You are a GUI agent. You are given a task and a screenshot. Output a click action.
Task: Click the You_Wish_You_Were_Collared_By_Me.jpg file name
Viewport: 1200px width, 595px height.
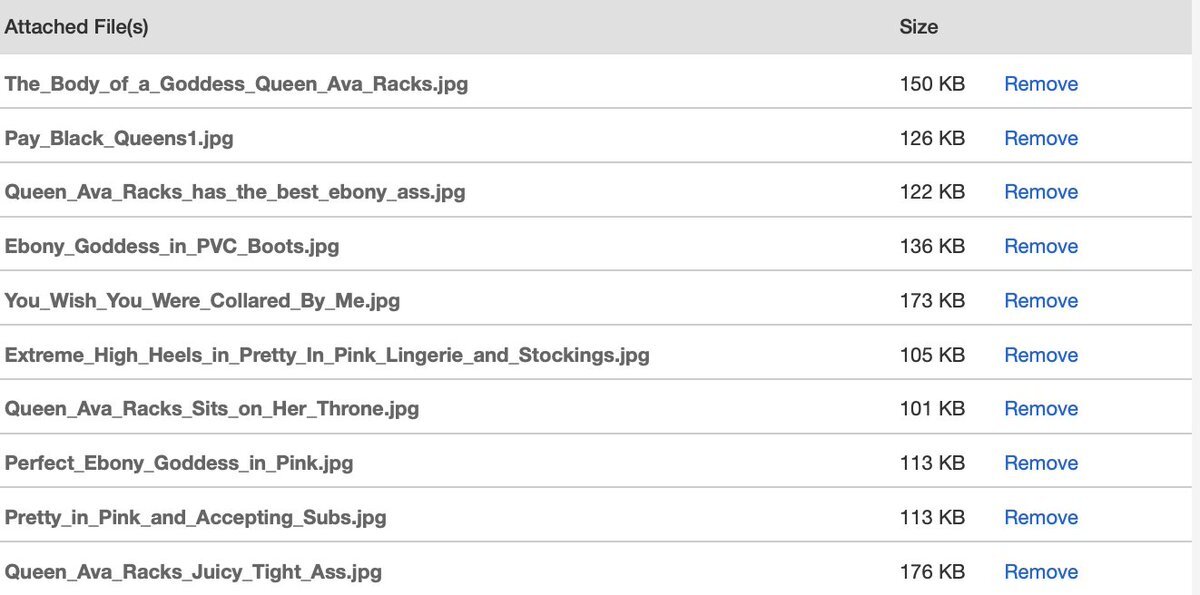202,300
